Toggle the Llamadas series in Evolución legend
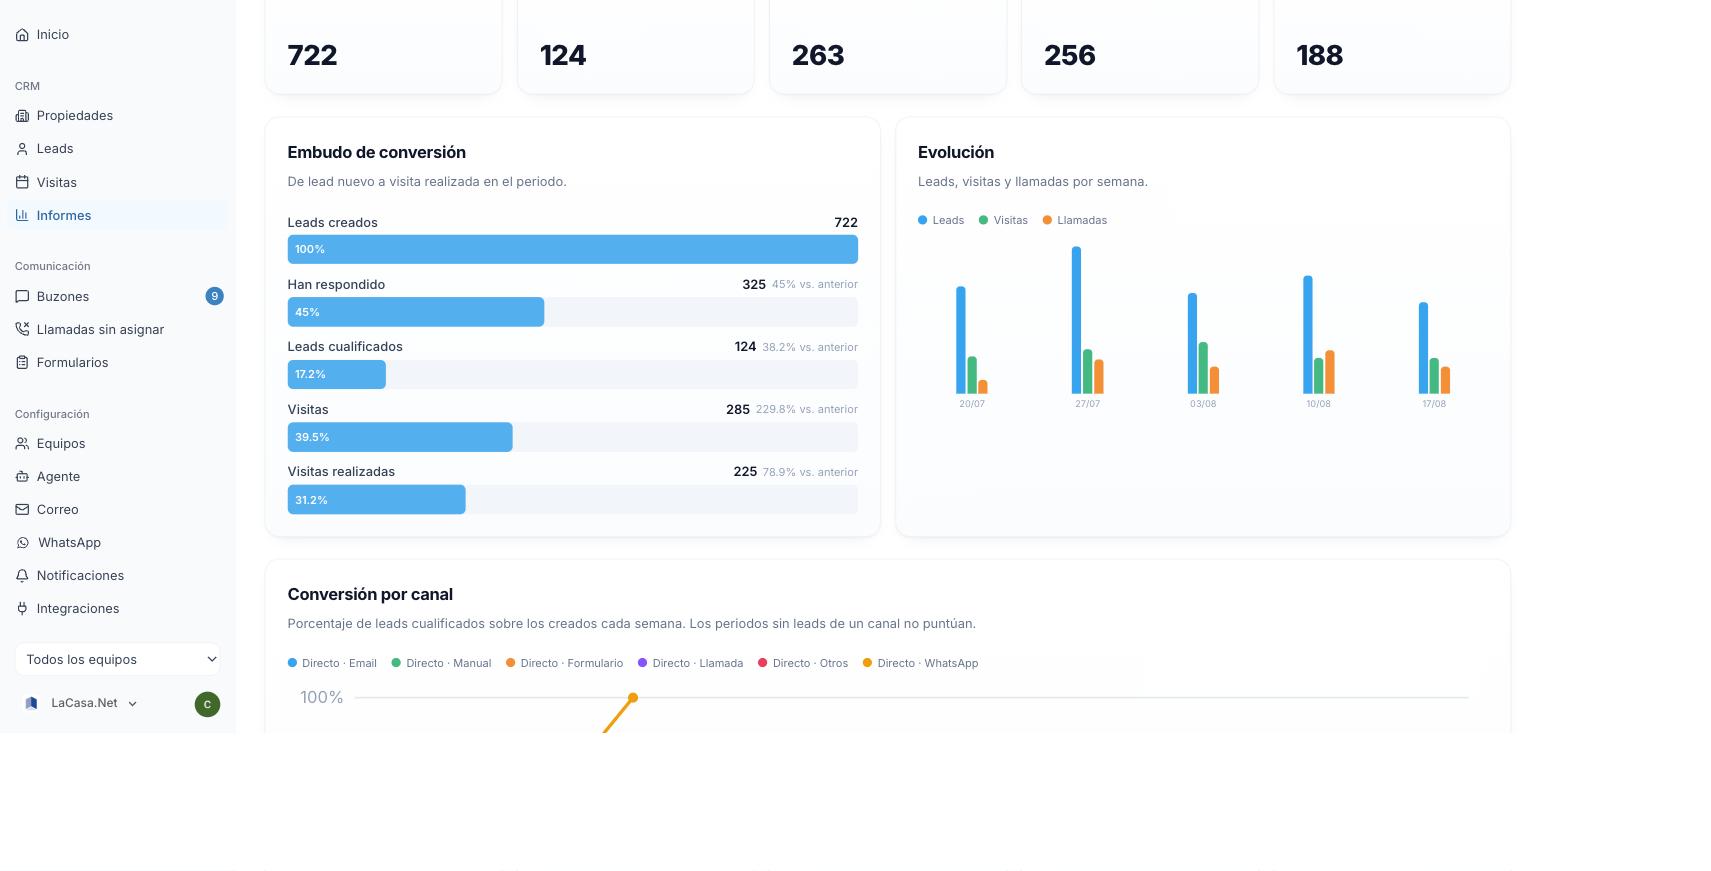The width and height of the screenshot is (1711, 871). (1074, 220)
